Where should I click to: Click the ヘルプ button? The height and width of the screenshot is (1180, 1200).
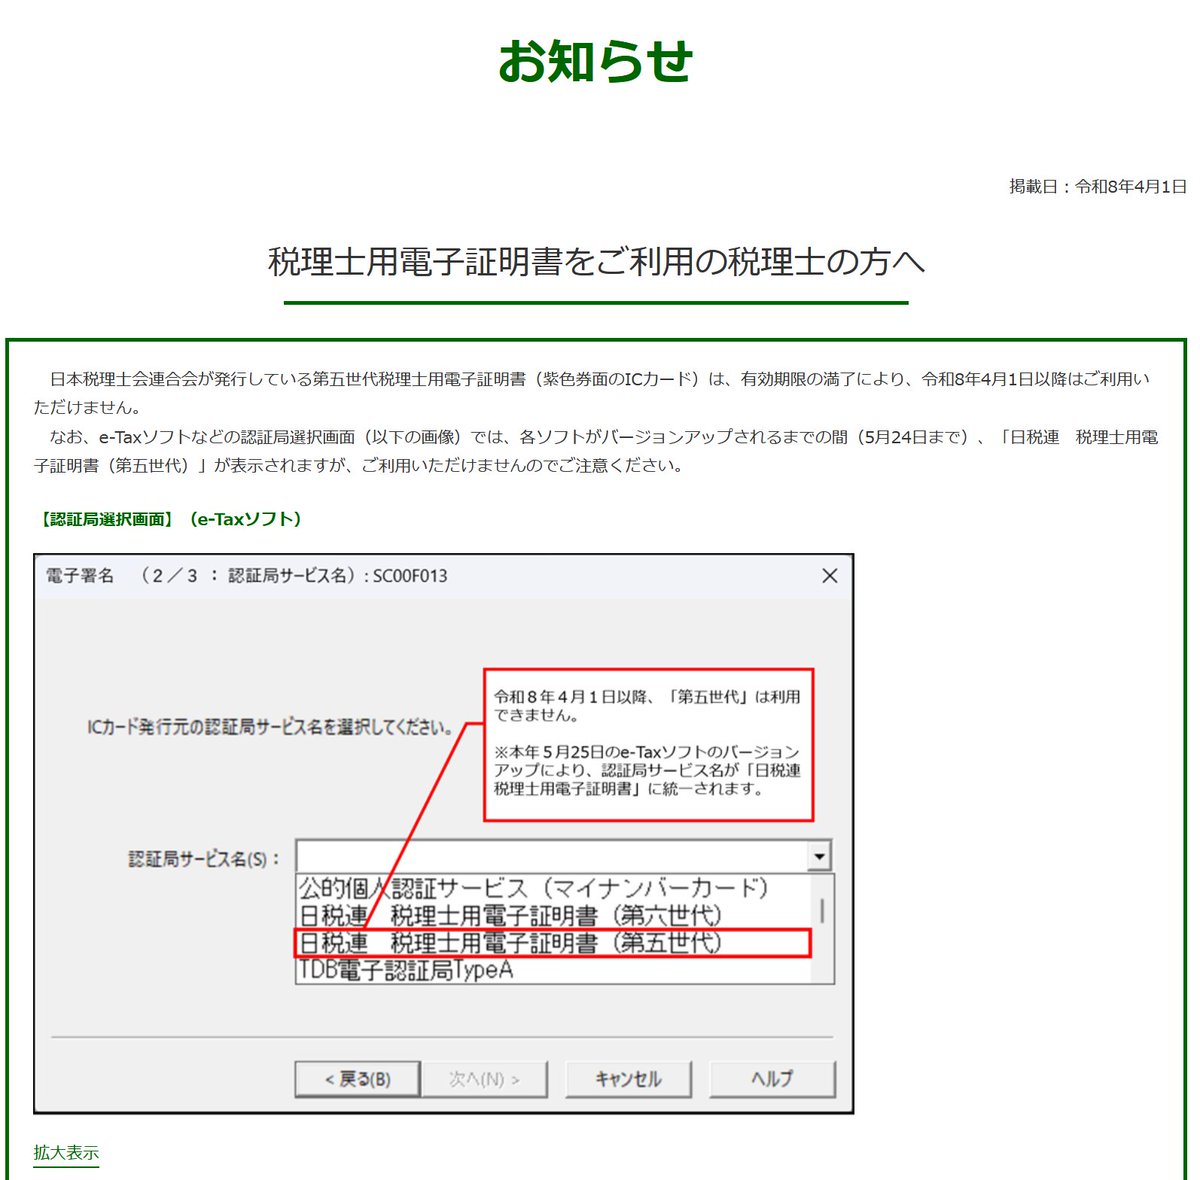tap(772, 1079)
